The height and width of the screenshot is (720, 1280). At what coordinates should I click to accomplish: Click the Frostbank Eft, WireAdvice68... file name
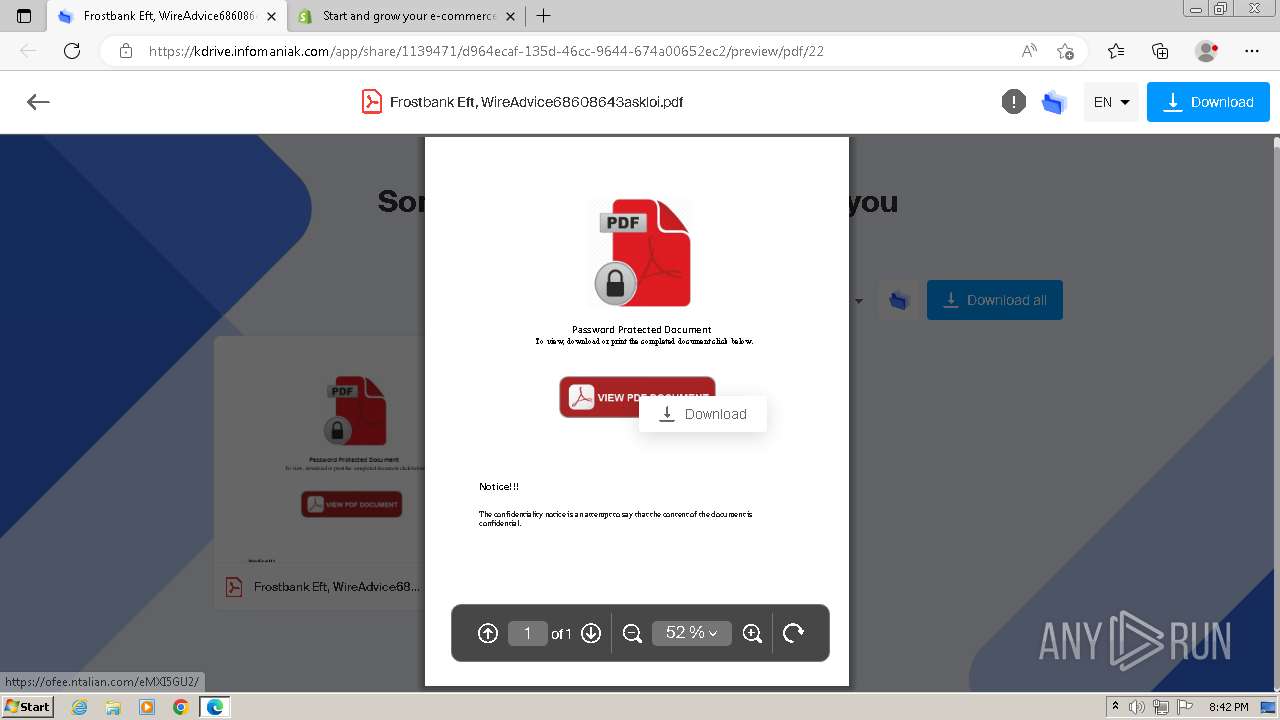(x=337, y=587)
